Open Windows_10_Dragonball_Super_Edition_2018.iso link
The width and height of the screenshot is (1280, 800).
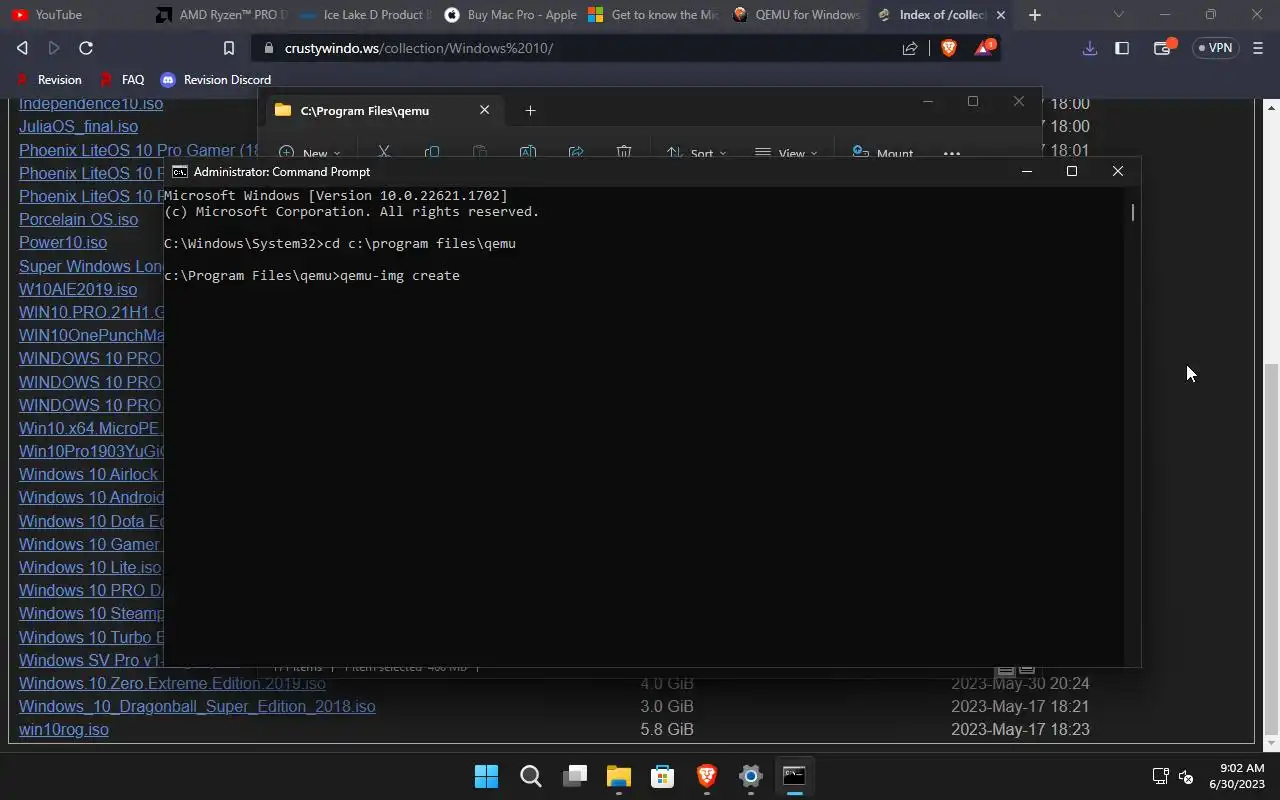(x=197, y=706)
